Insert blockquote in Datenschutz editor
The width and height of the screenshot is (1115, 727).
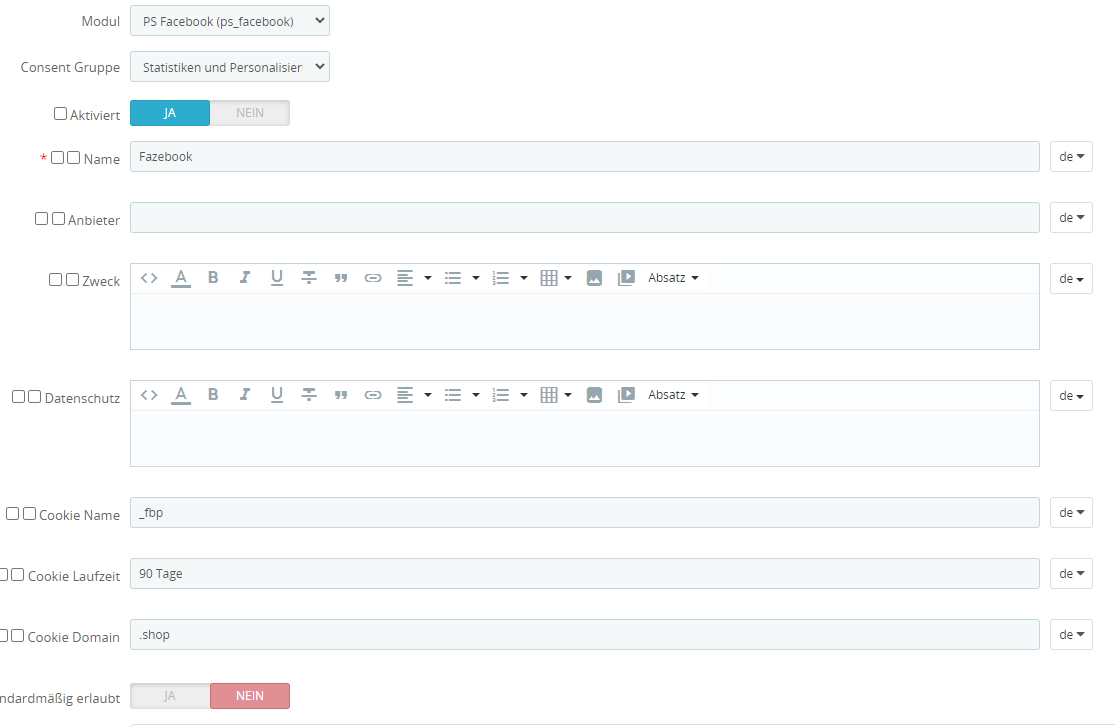pos(341,395)
